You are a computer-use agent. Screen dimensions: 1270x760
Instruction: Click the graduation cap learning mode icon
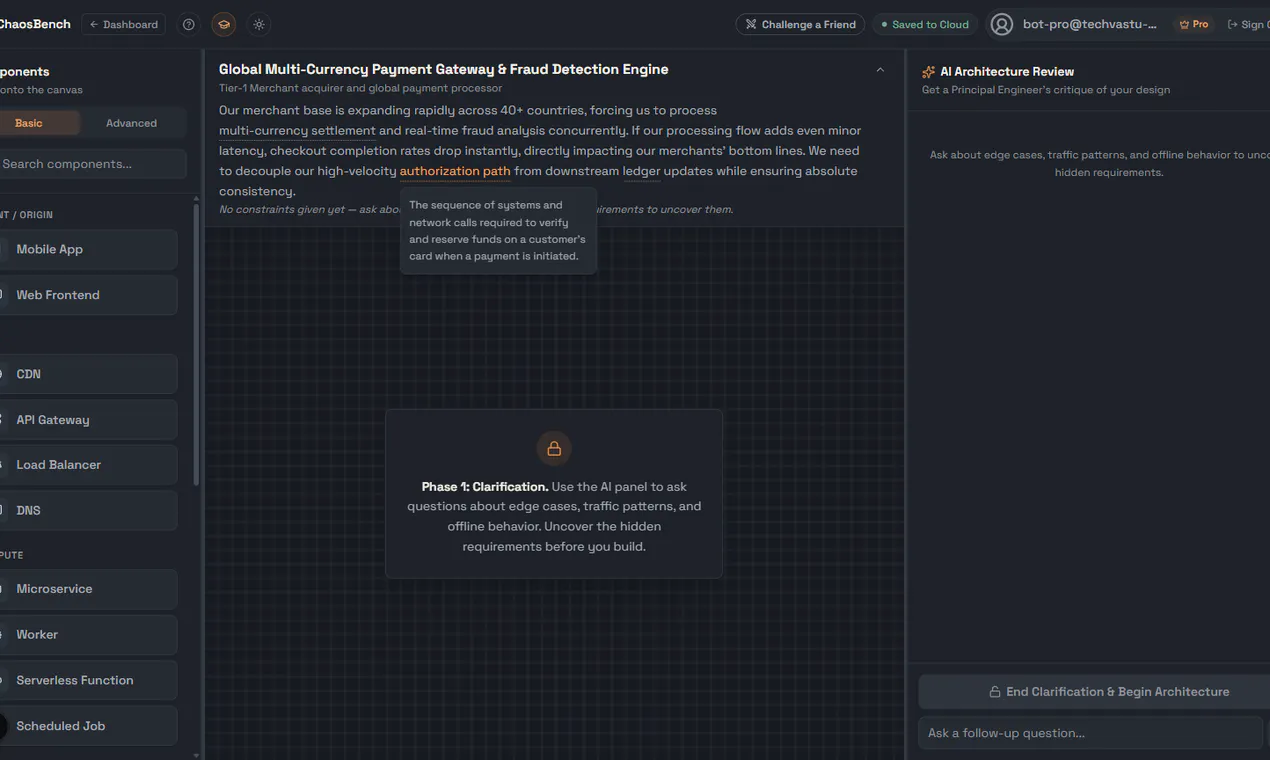224,24
